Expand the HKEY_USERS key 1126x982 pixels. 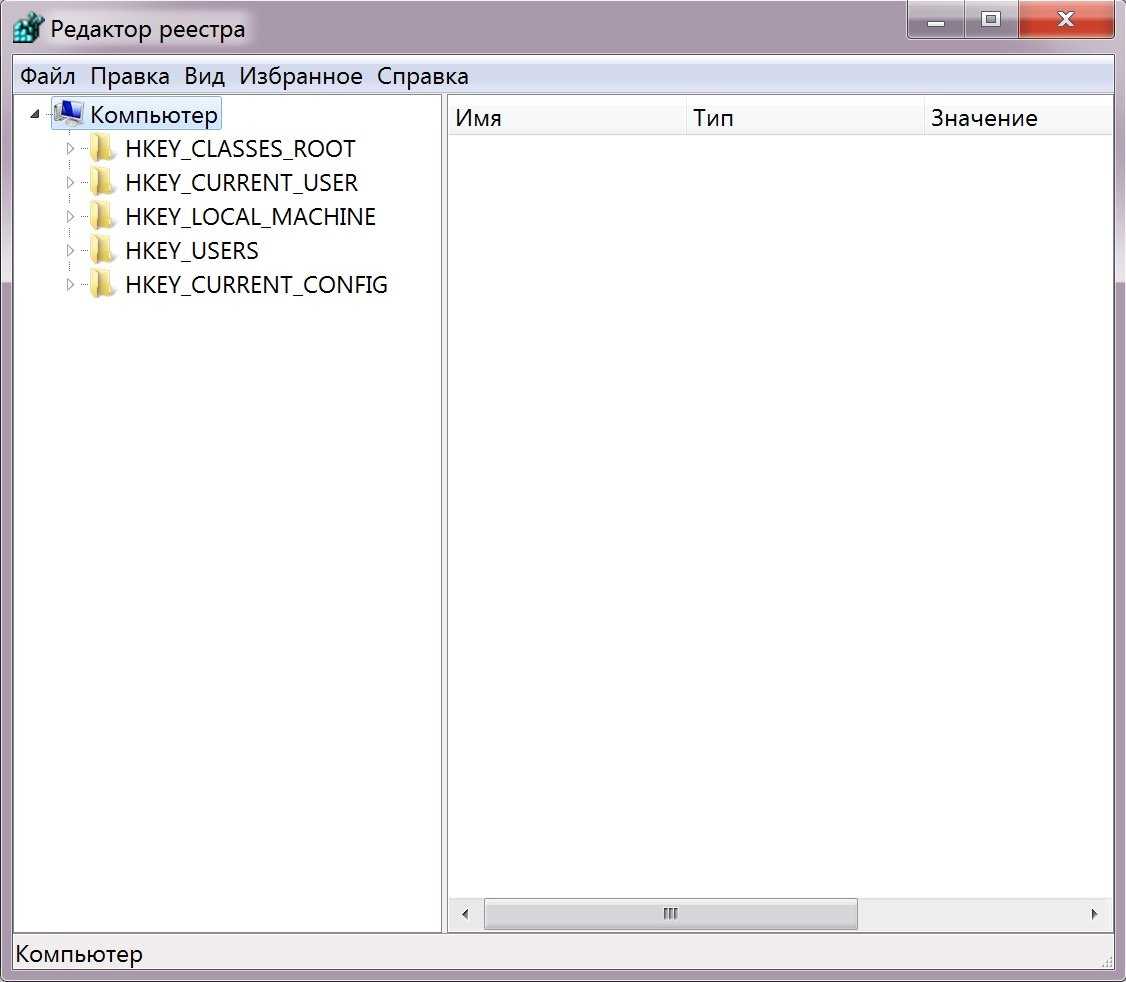pos(70,250)
